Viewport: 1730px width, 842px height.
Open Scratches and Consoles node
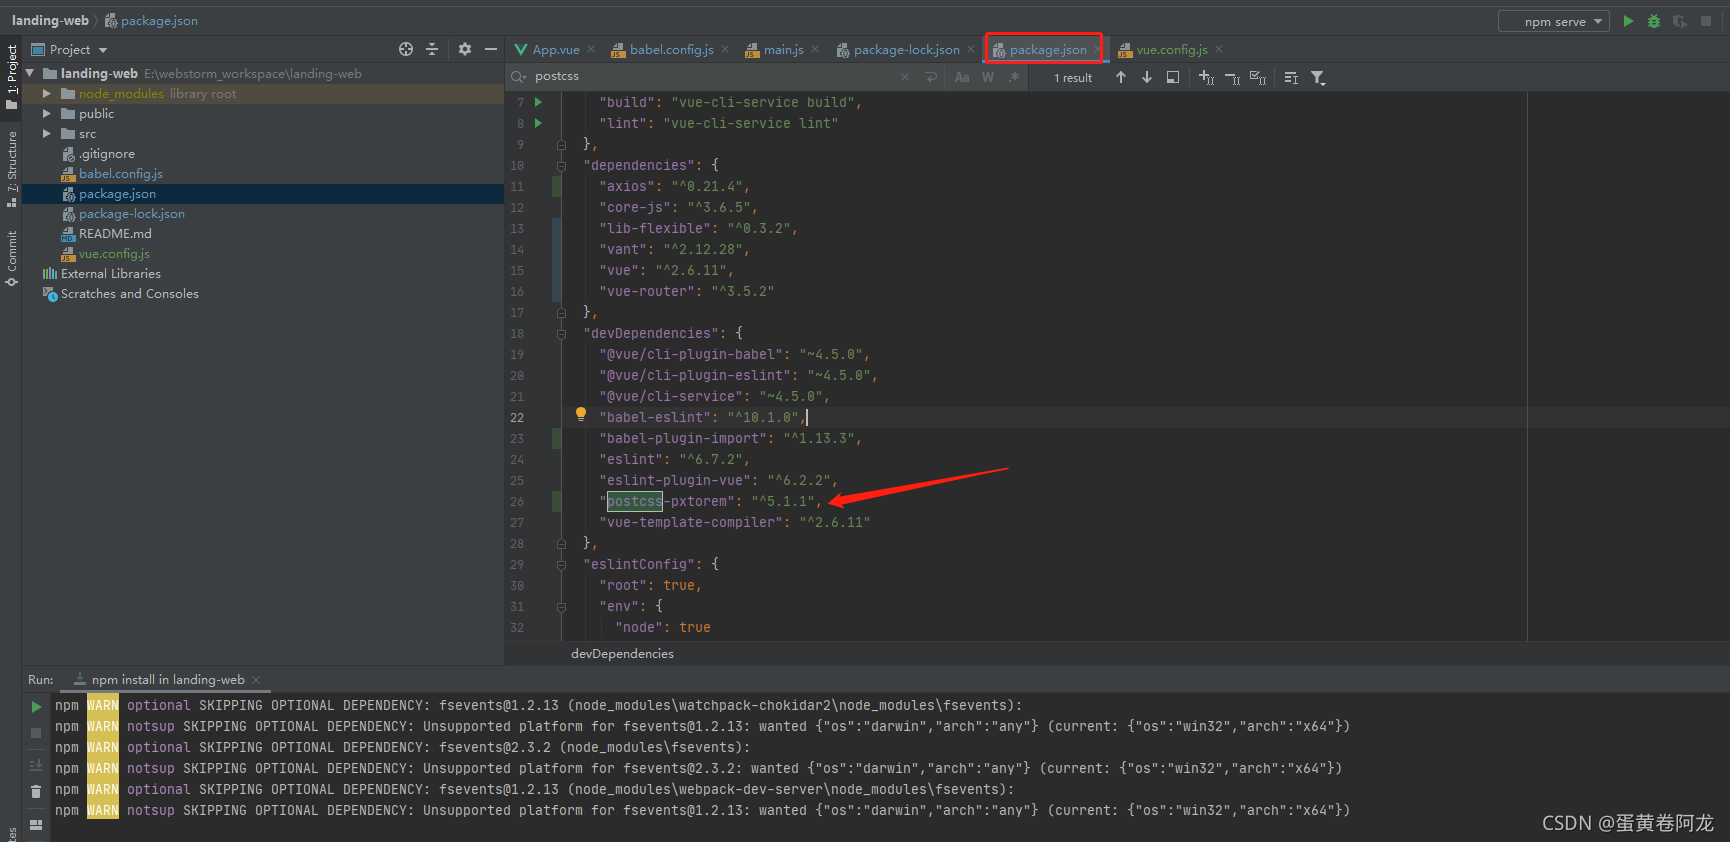tap(129, 294)
